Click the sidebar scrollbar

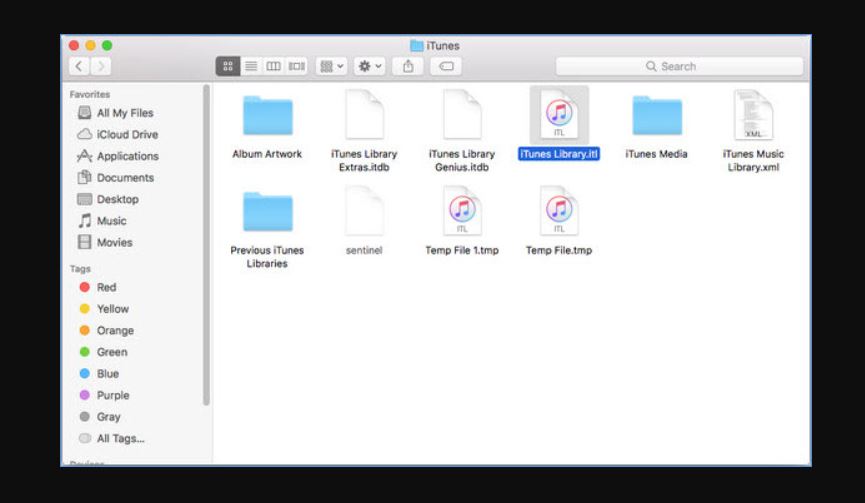pyautogui.click(x=206, y=245)
